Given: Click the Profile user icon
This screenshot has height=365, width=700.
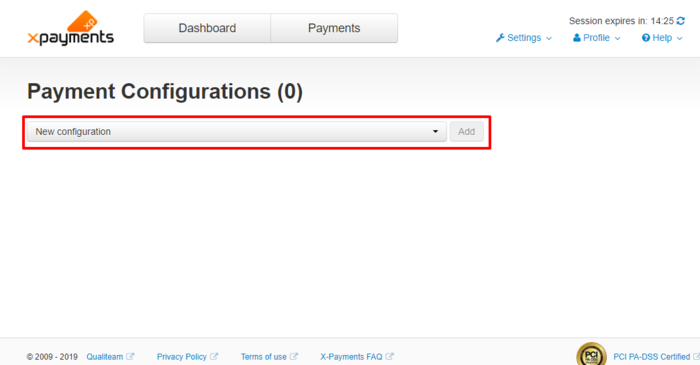Looking at the screenshot, I should pyautogui.click(x=577, y=38).
